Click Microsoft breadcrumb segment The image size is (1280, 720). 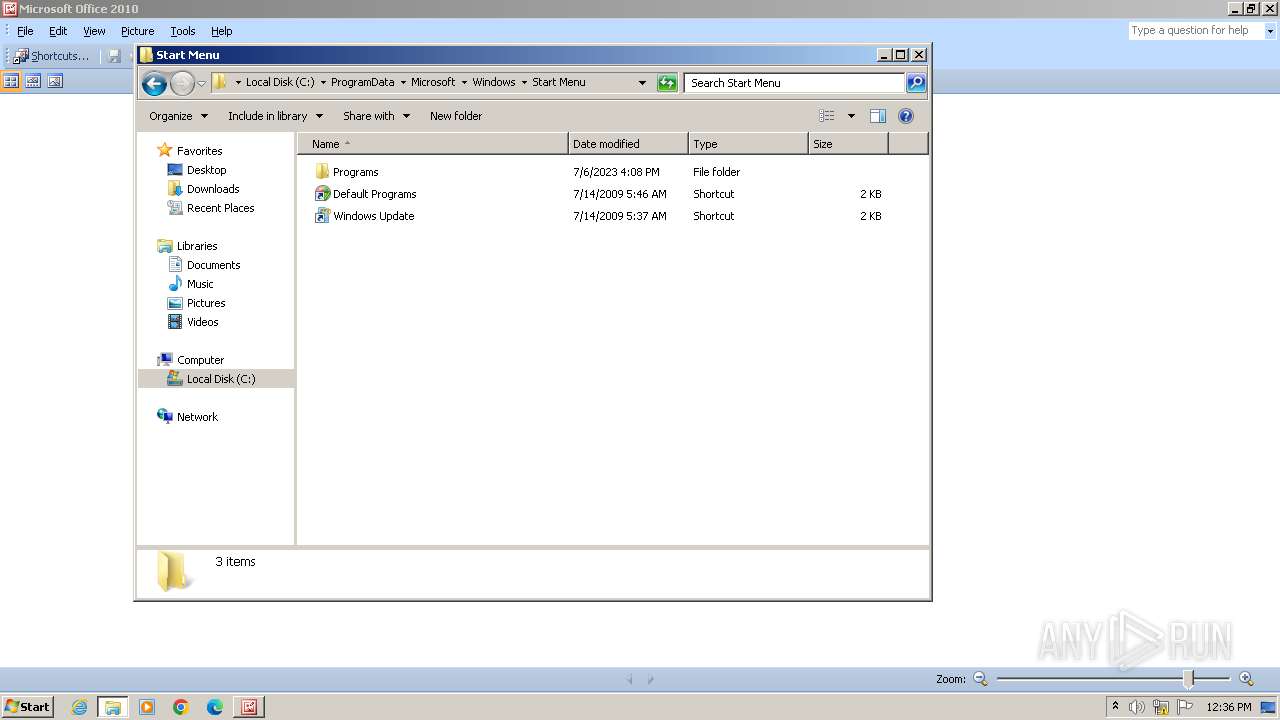(433, 82)
